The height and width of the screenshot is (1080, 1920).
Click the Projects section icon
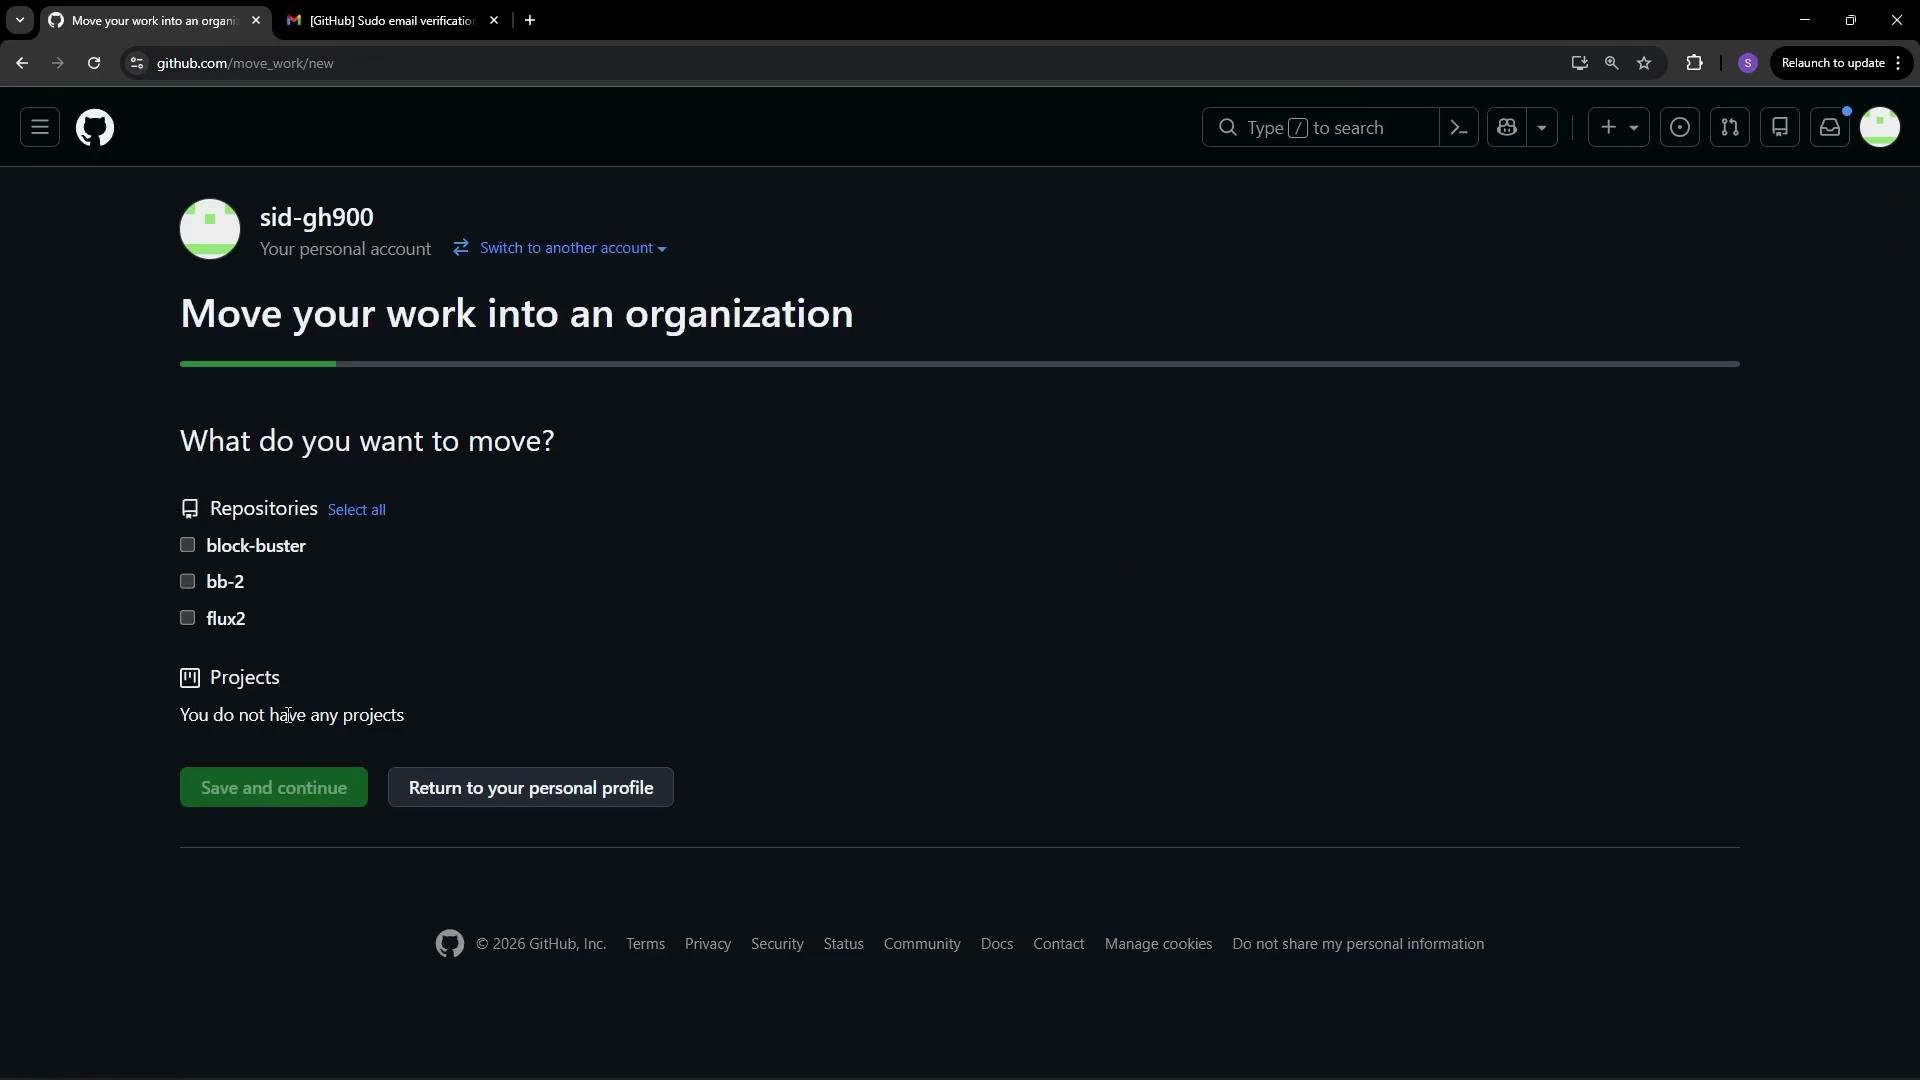click(190, 678)
